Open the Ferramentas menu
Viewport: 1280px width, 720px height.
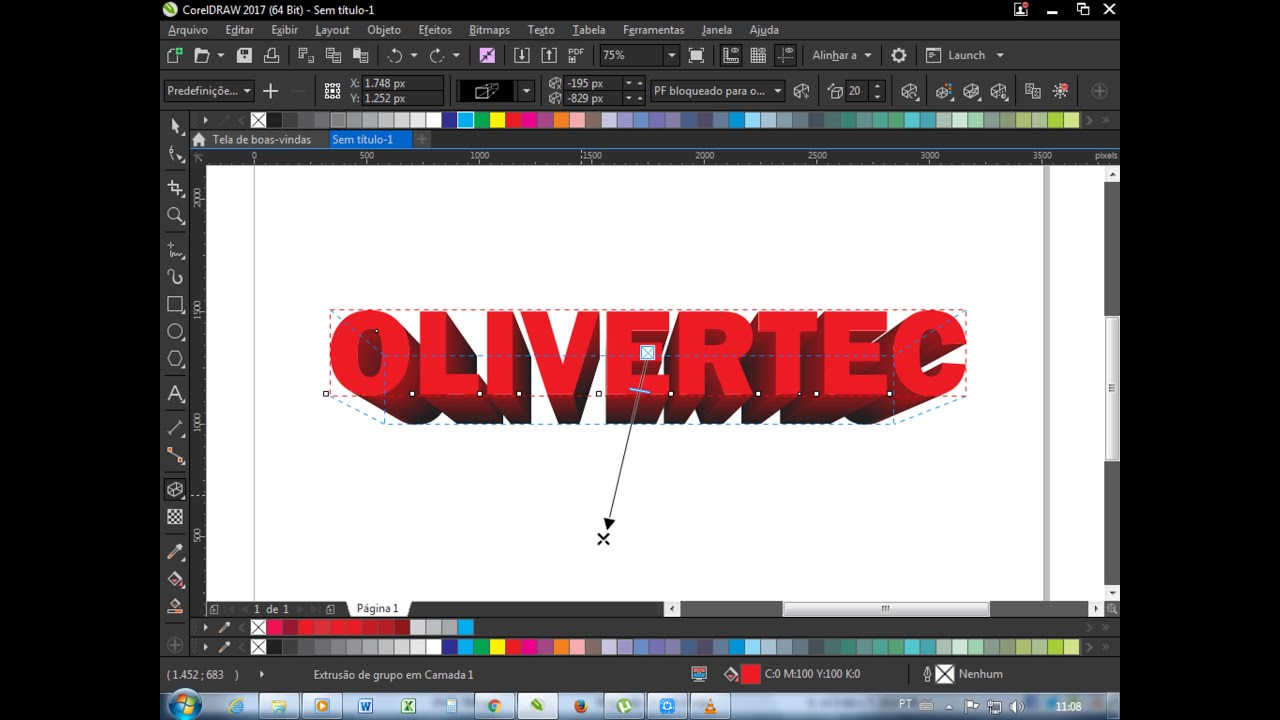click(x=653, y=30)
